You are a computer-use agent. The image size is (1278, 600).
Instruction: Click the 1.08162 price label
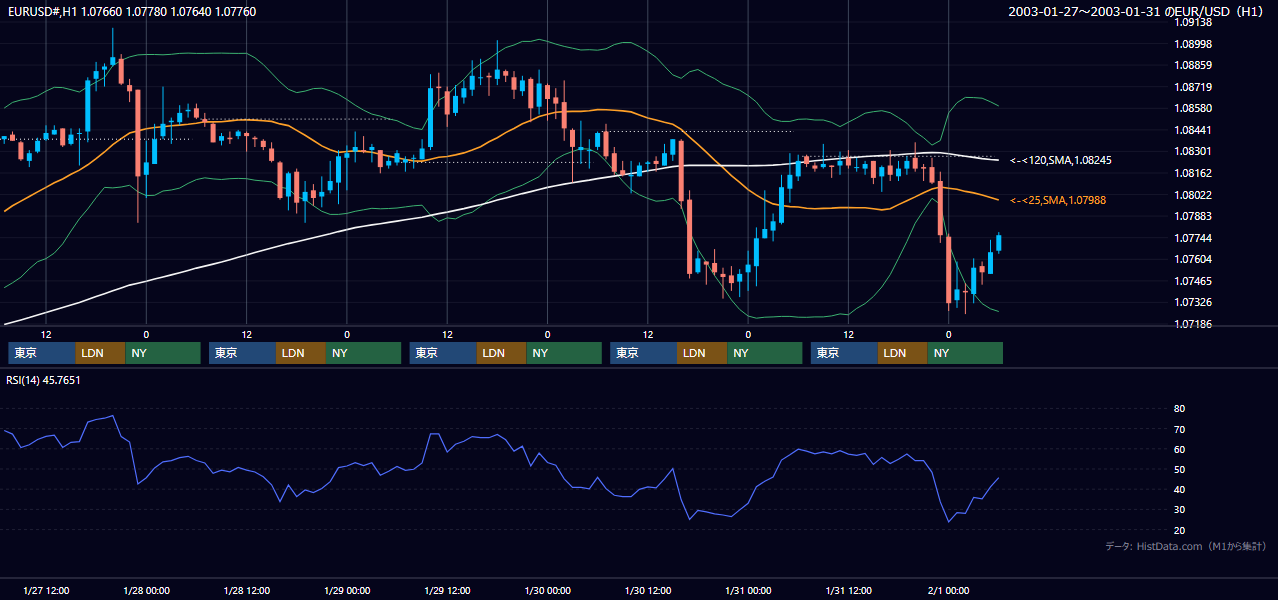[x=1193, y=173]
